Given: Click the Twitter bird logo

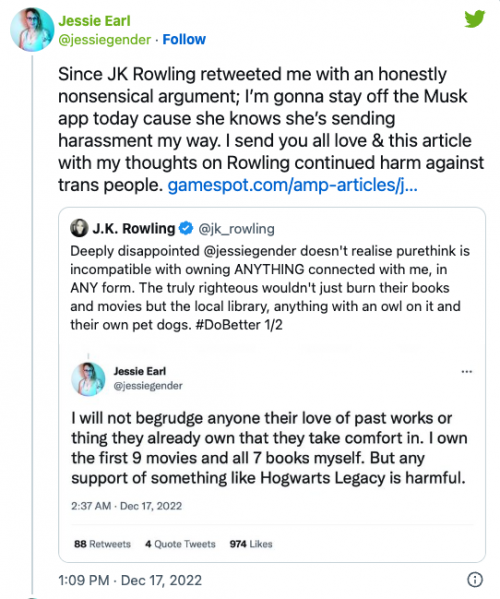Looking at the screenshot, I should click(475, 19).
